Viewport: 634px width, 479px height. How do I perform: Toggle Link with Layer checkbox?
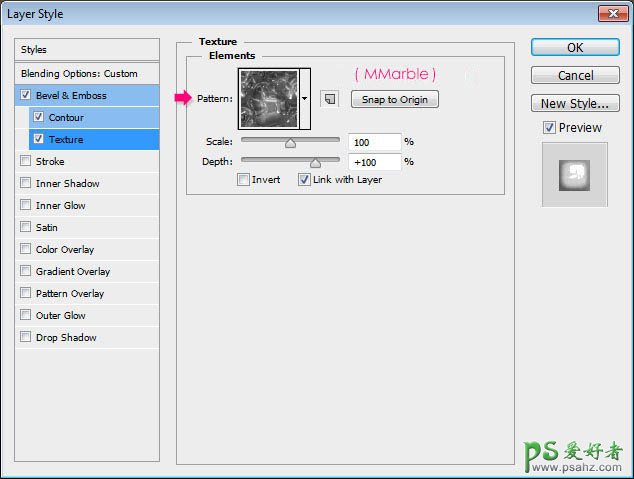point(304,180)
